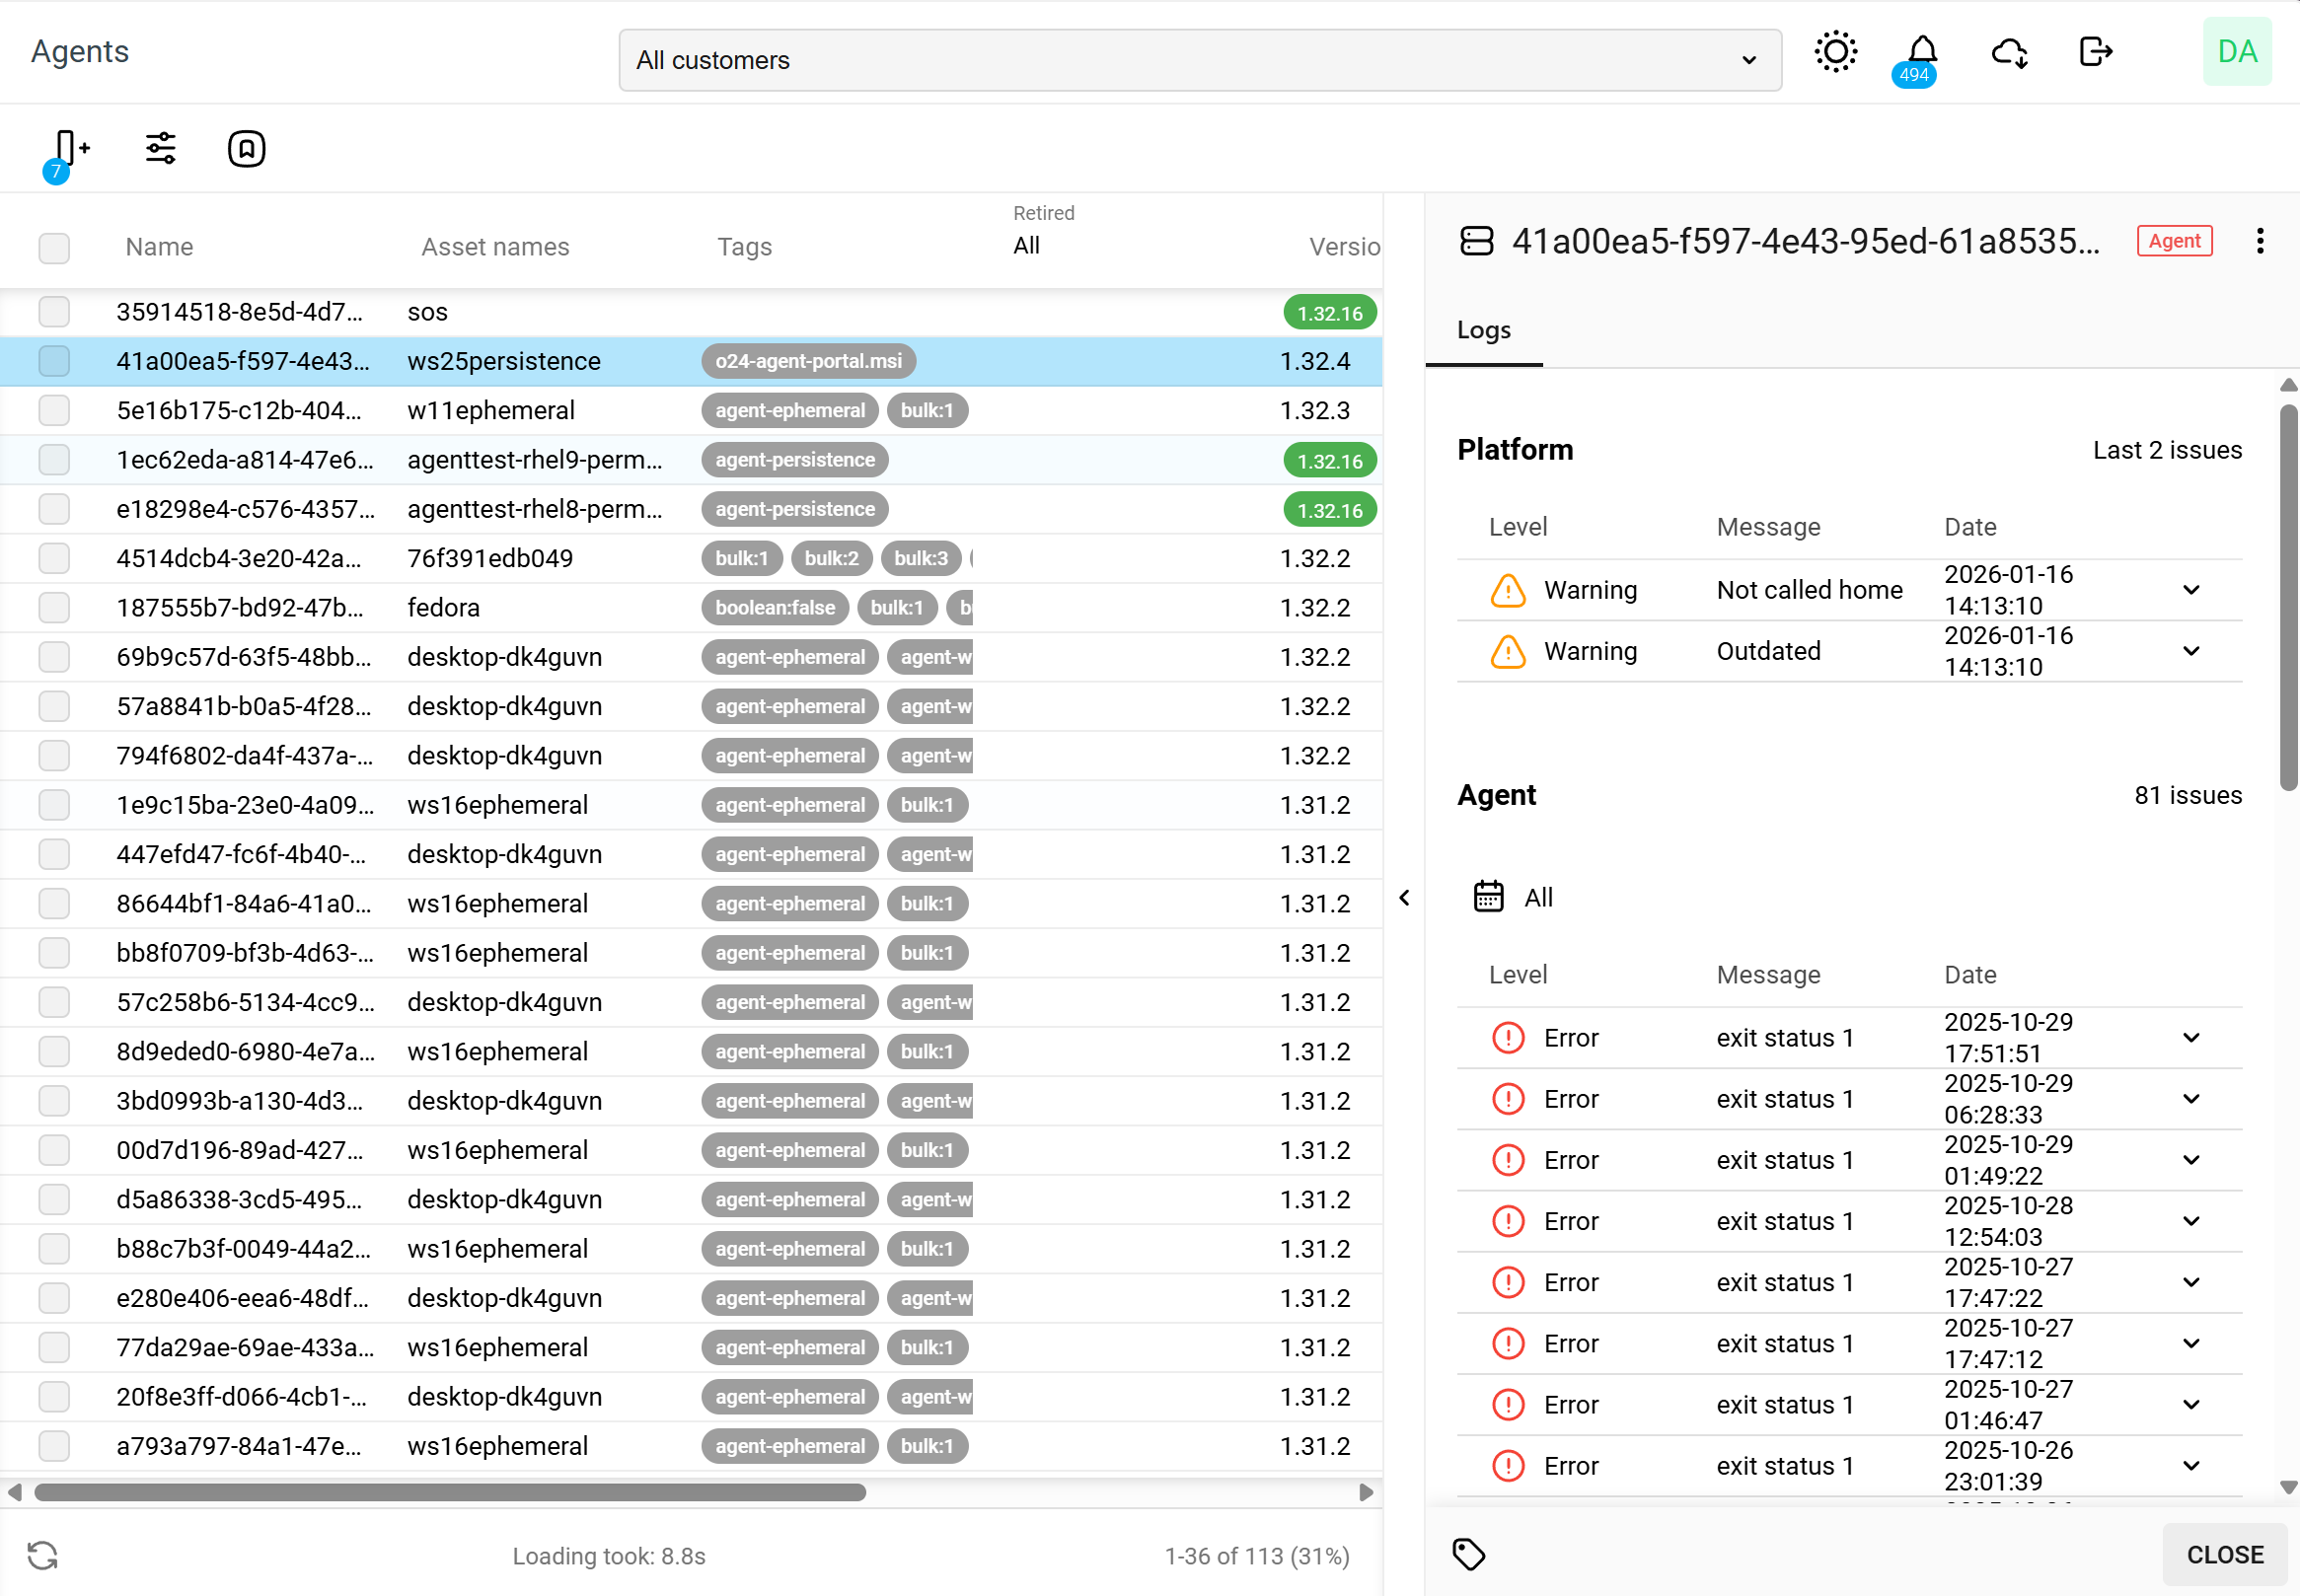Click the logout icon in header
Screen dimensions: 2300x1596
(x=2094, y=52)
